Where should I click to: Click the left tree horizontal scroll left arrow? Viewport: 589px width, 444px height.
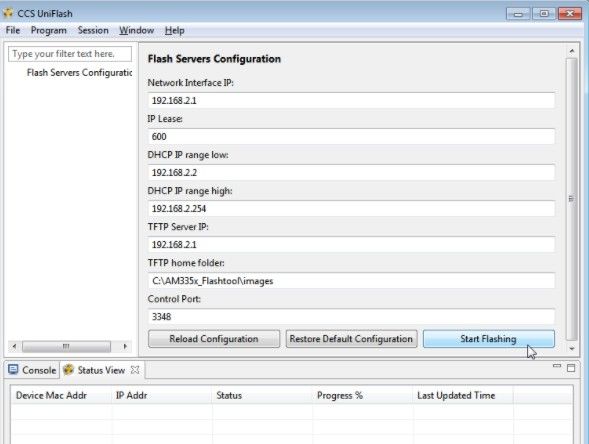14,346
